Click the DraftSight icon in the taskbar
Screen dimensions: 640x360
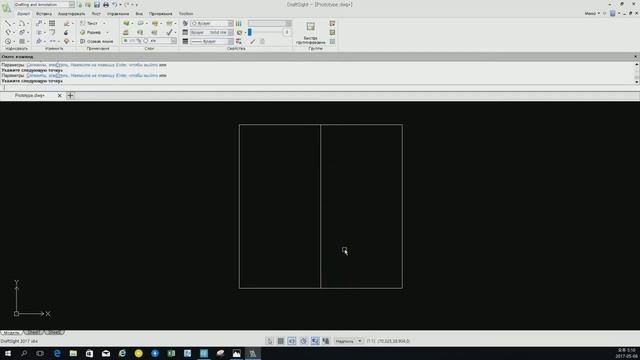253,353
